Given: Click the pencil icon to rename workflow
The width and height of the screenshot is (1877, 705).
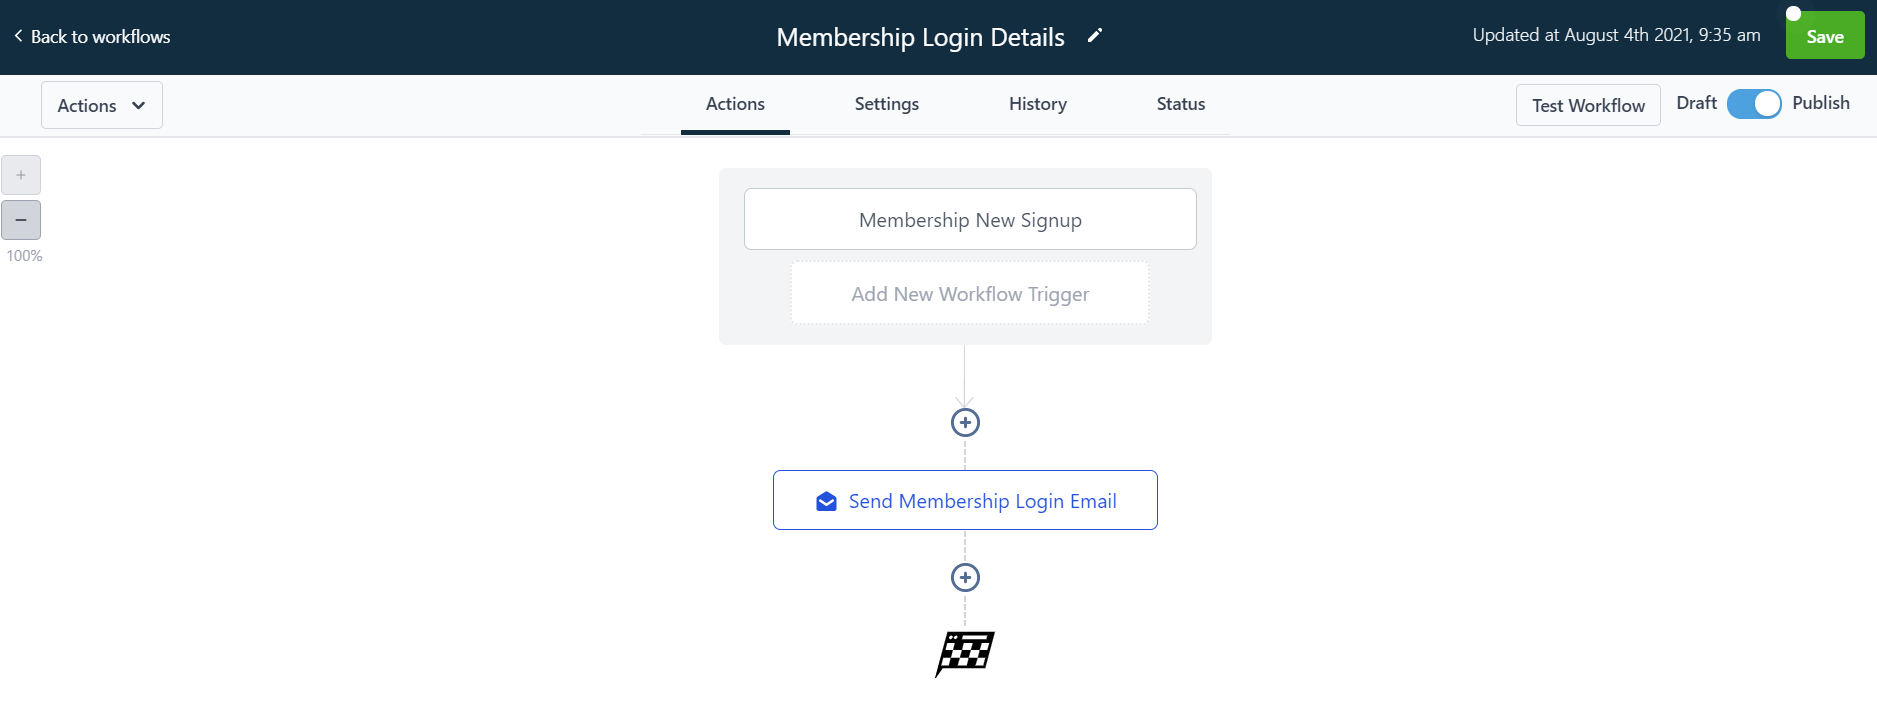Looking at the screenshot, I should 1096,35.
